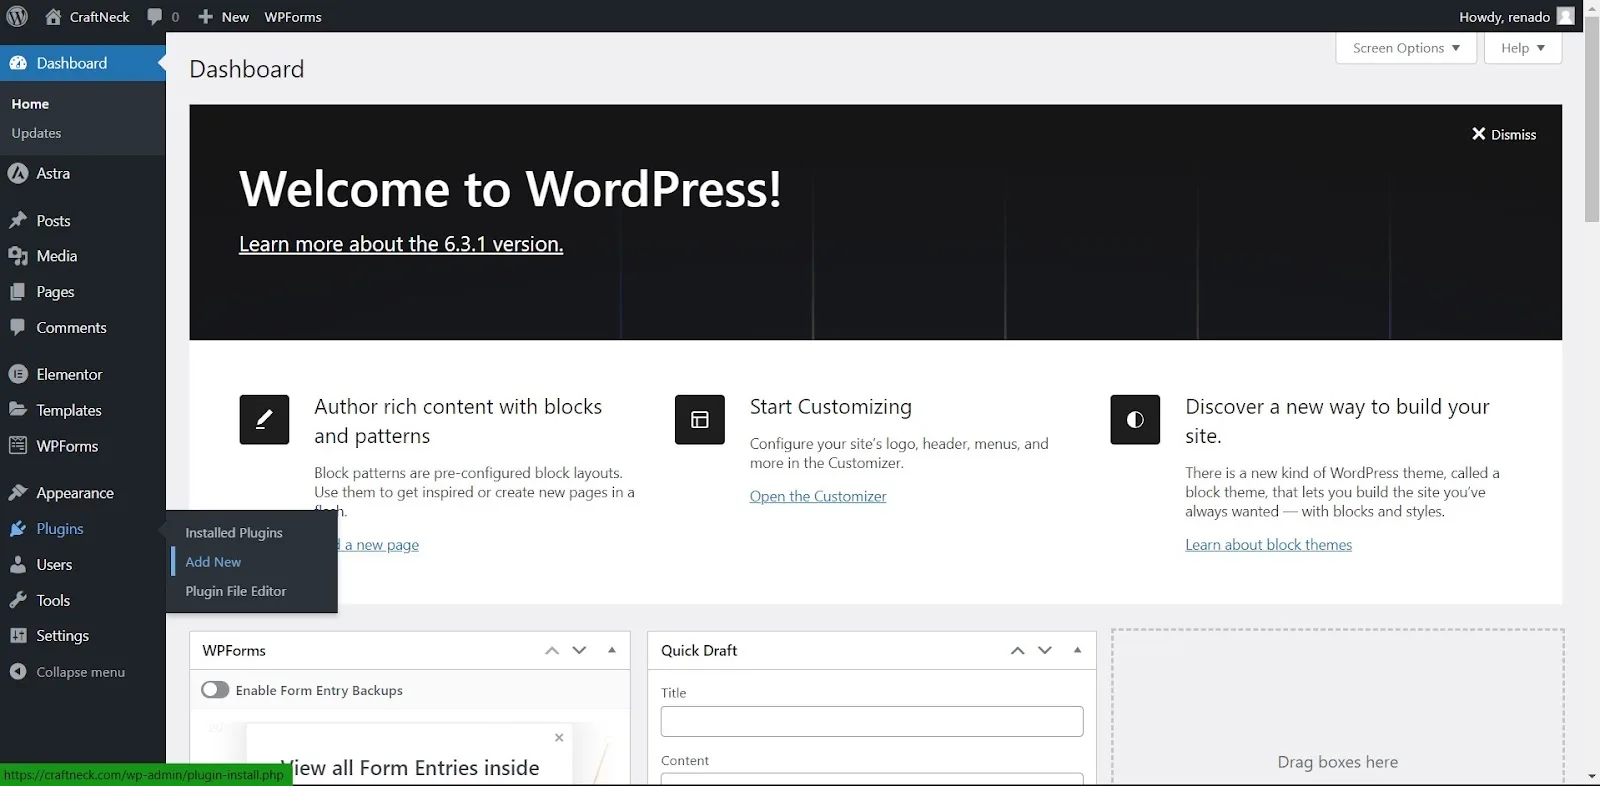
Task: Click the New button in admin bar
Action: click(223, 17)
